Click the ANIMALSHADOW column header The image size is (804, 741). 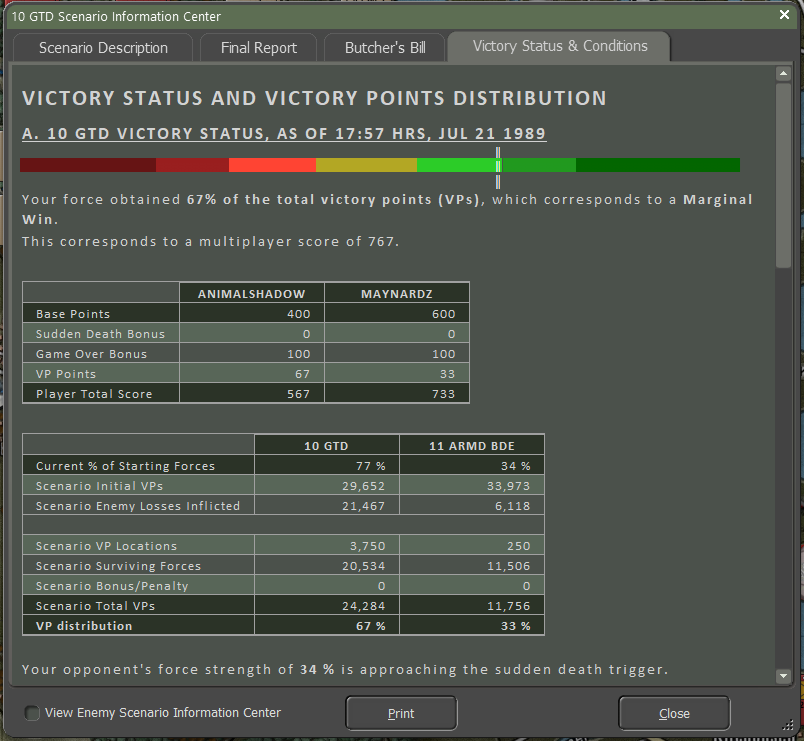click(252, 294)
